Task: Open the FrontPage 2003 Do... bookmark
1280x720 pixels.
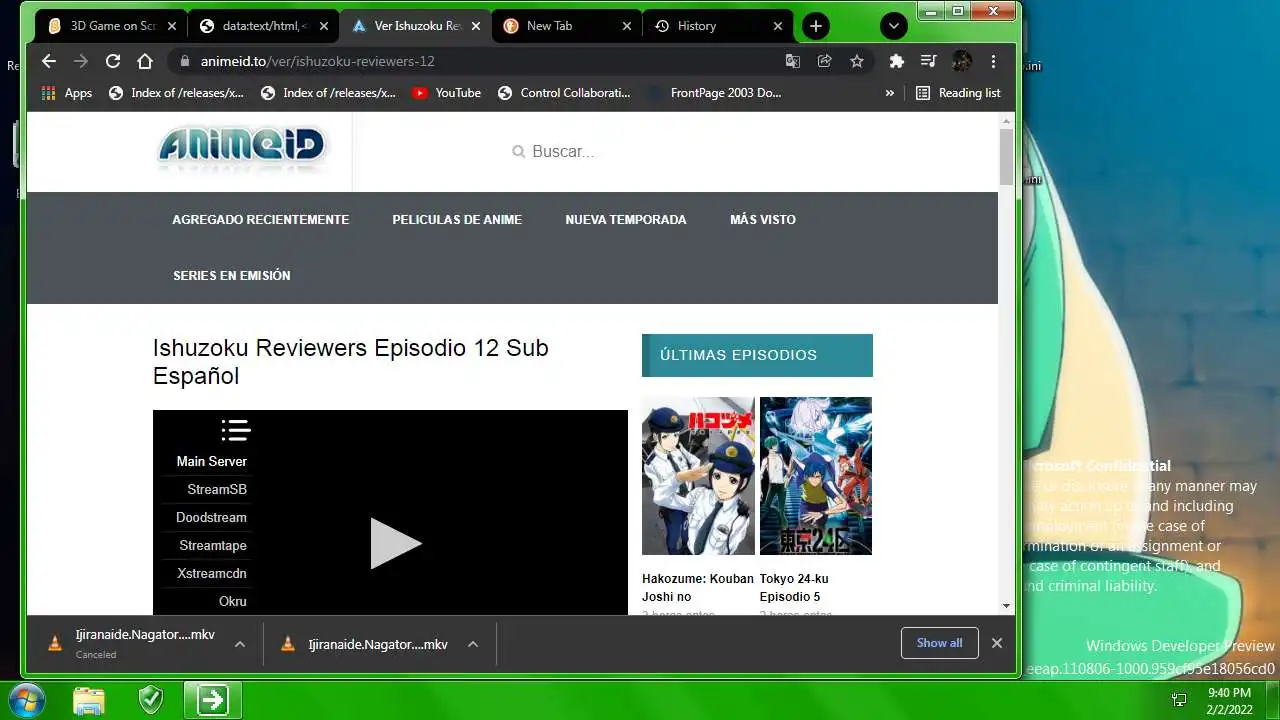Action: pyautogui.click(x=716, y=93)
